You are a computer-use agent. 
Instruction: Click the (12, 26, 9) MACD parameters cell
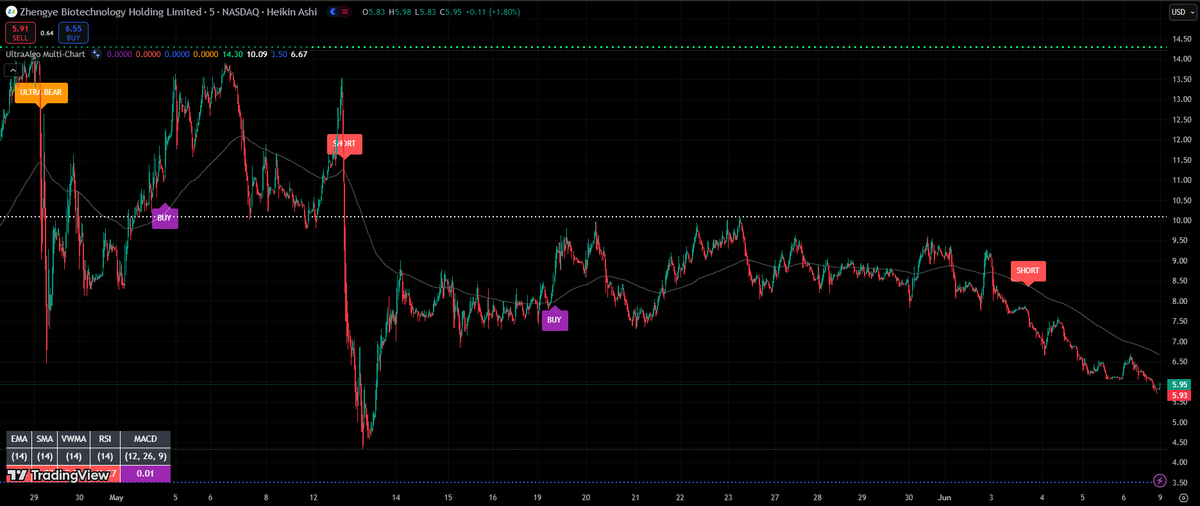[x=145, y=455]
